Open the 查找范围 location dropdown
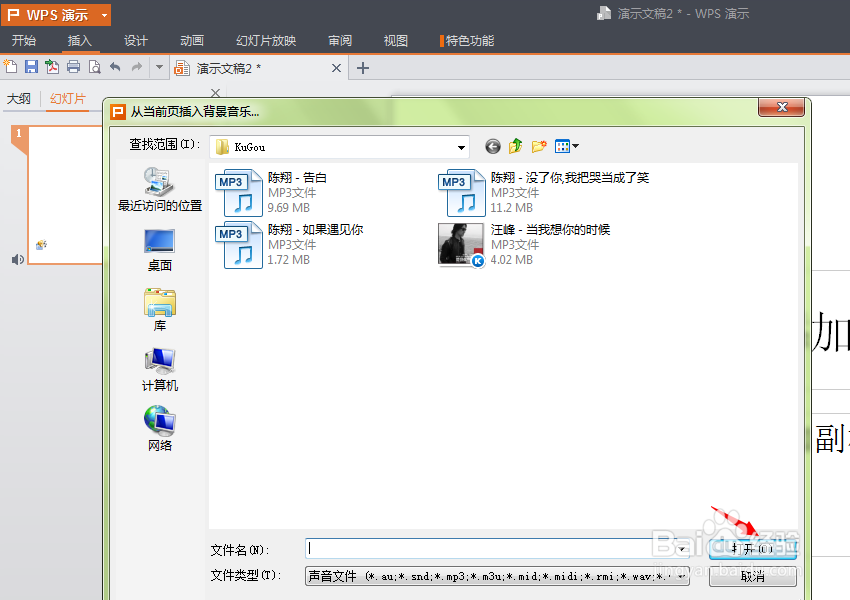Viewport: 850px width, 600px height. (x=462, y=145)
